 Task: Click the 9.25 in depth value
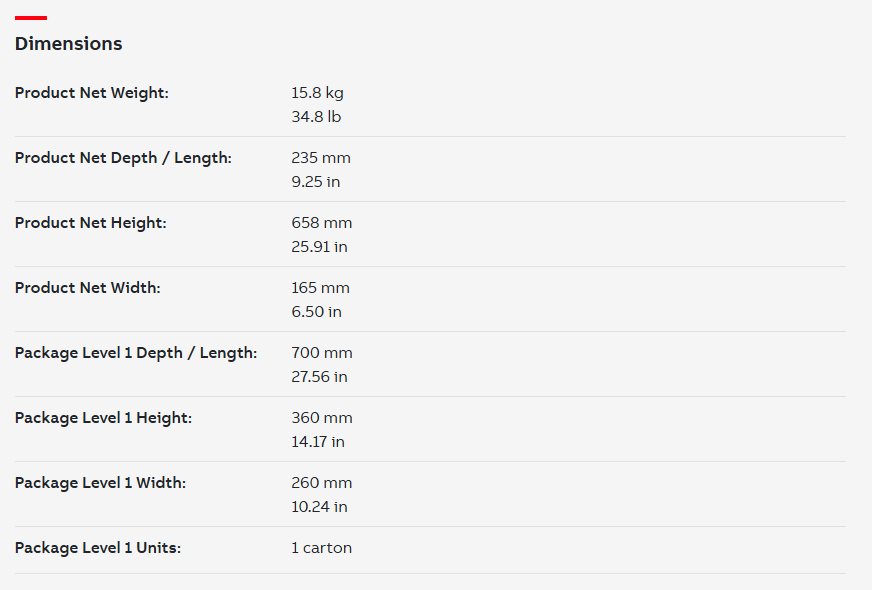coord(316,182)
